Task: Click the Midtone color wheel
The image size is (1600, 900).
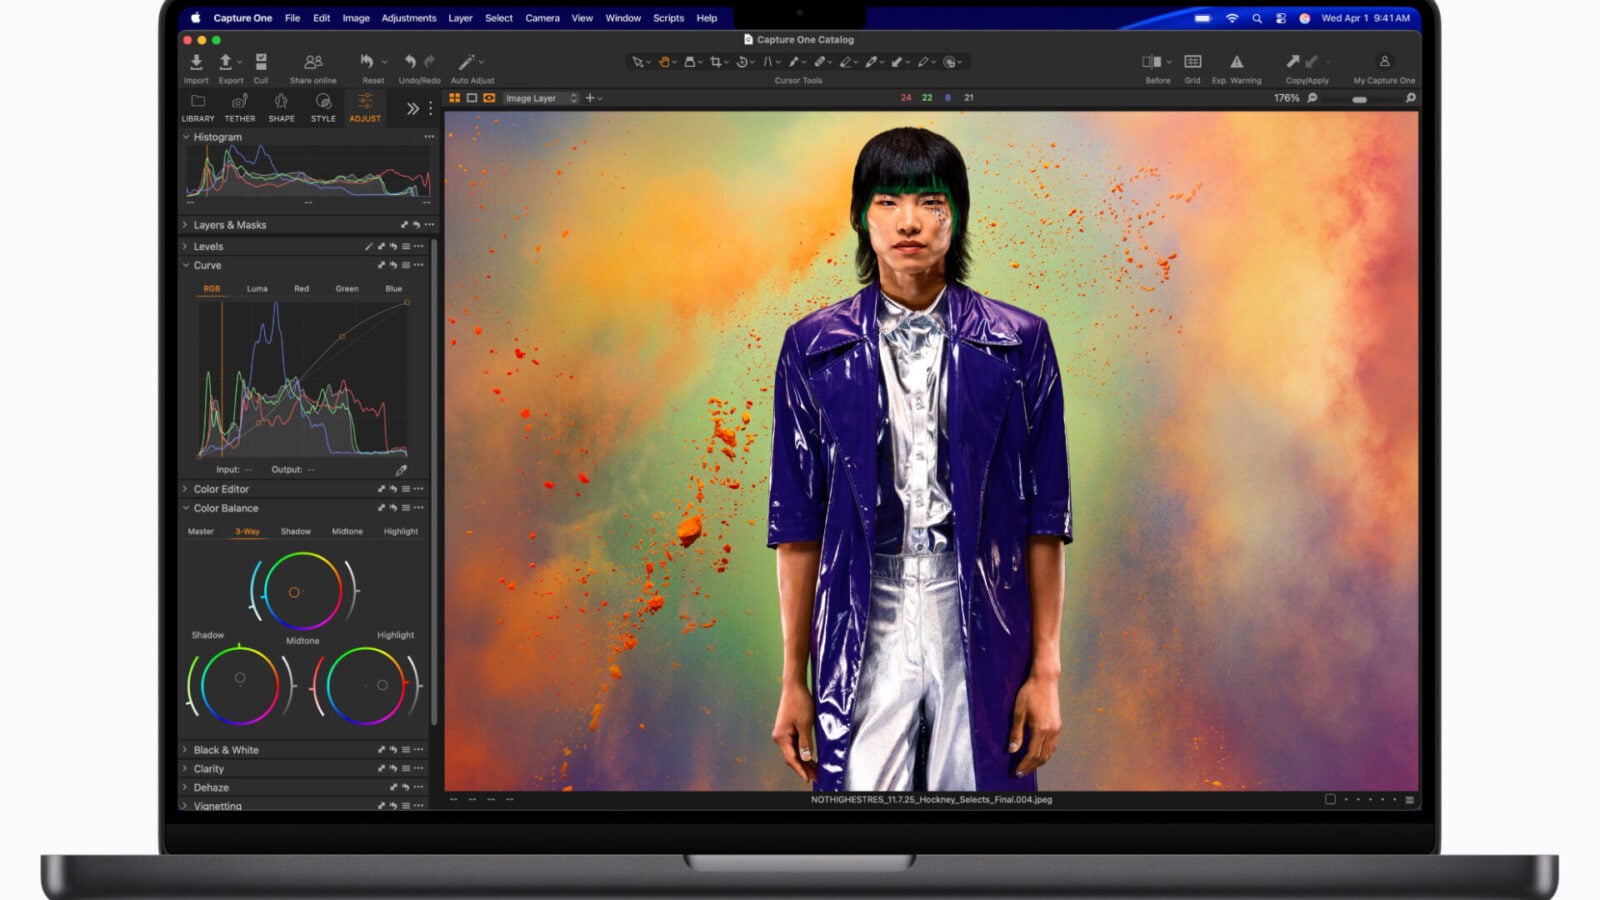Action: click(302, 591)
